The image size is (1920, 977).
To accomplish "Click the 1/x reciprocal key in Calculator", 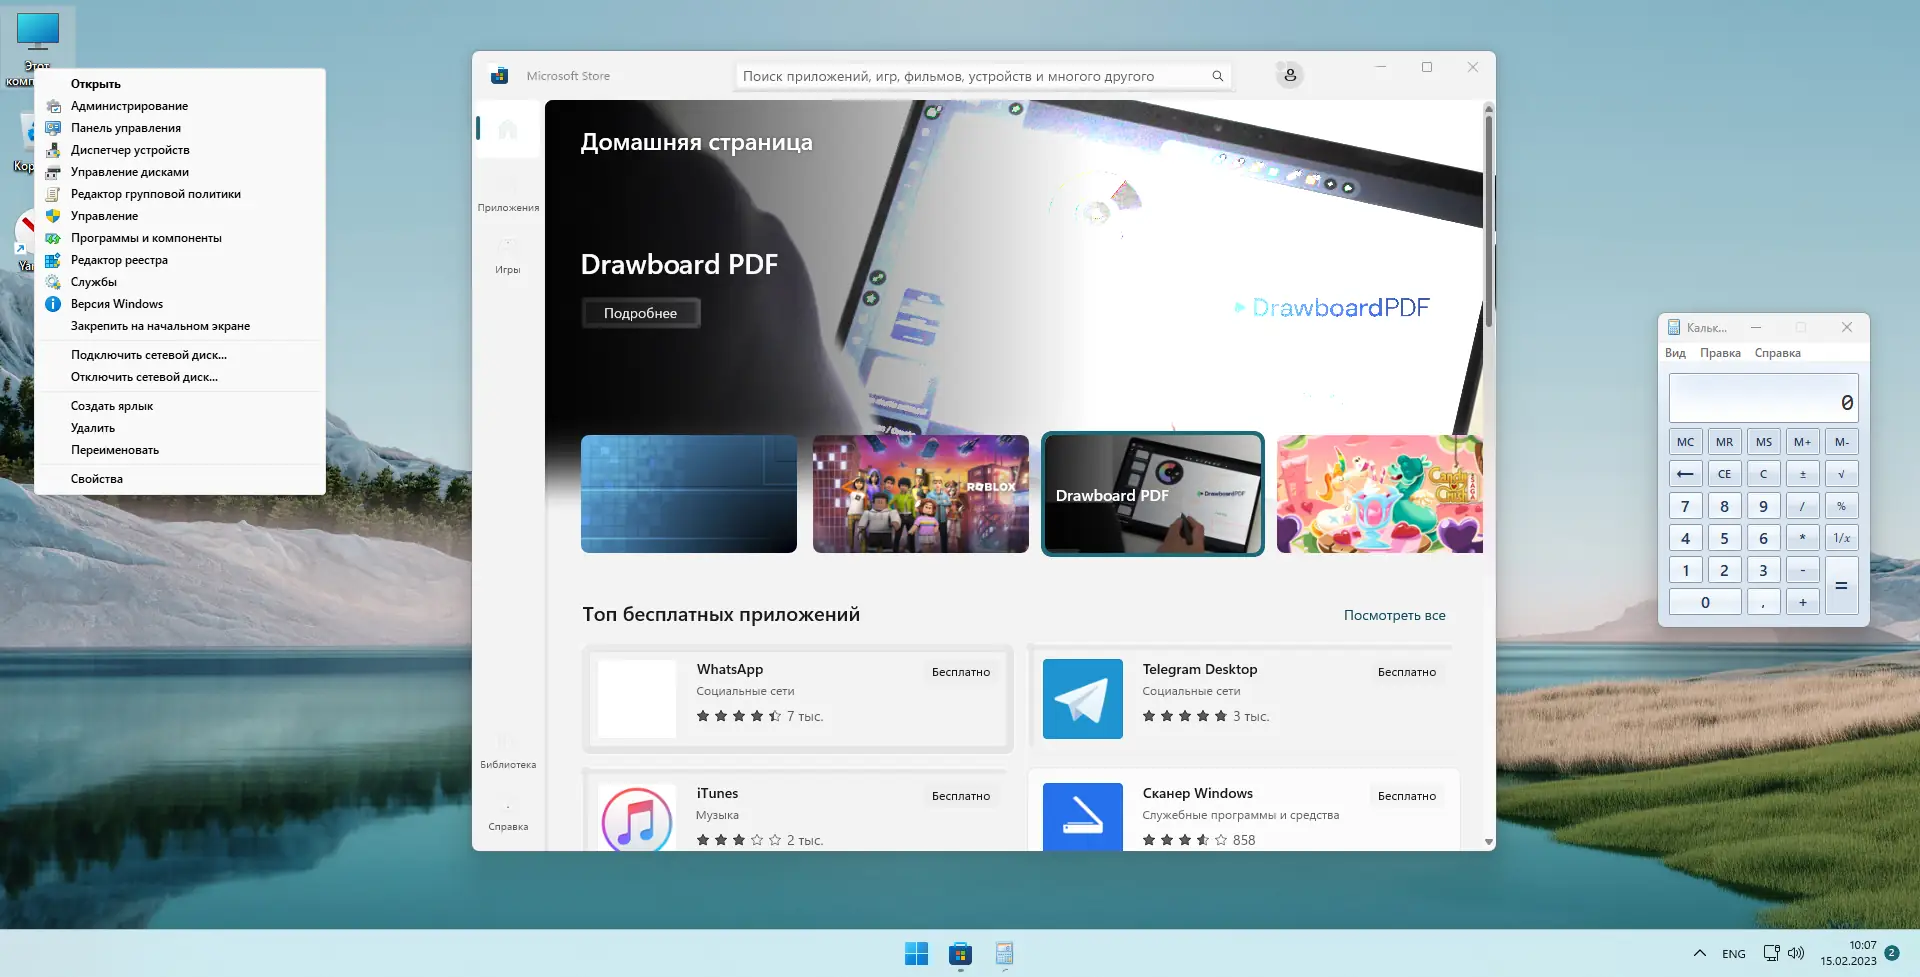I will [1841, 538].
